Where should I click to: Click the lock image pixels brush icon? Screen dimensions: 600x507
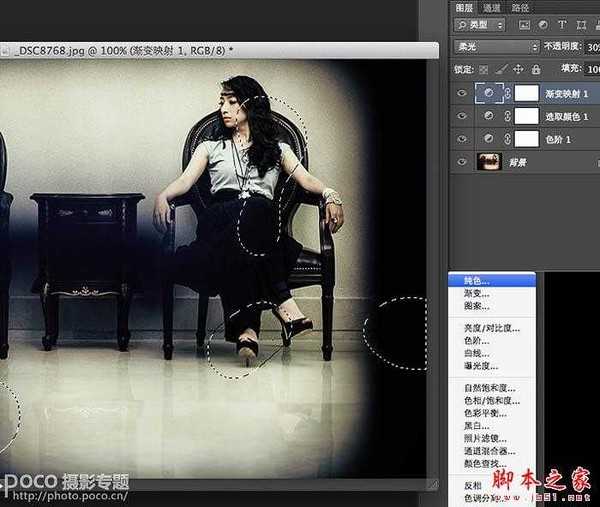tap(501, 69)
